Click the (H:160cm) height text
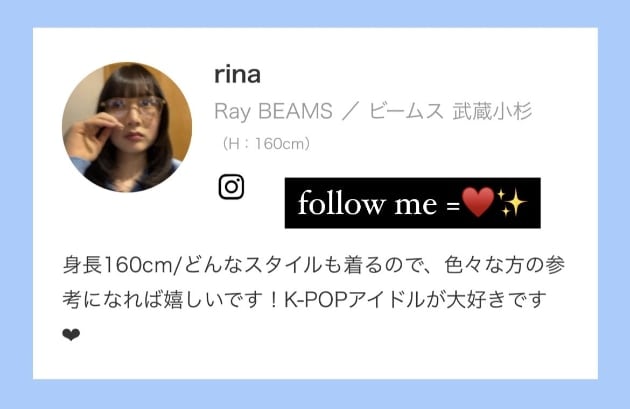 (266, 144)
